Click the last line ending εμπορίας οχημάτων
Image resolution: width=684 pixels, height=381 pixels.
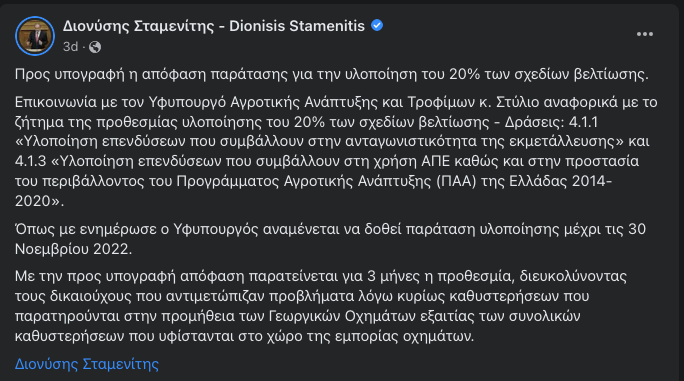tap(244, 336)
